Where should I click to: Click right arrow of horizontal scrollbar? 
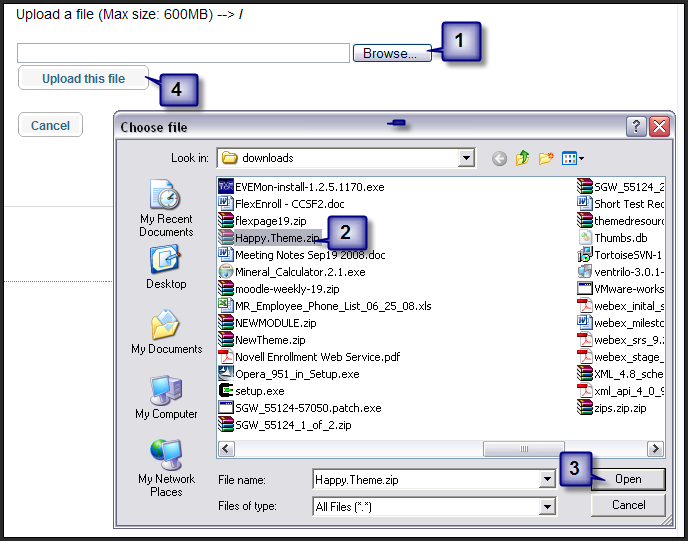[657, 449]
